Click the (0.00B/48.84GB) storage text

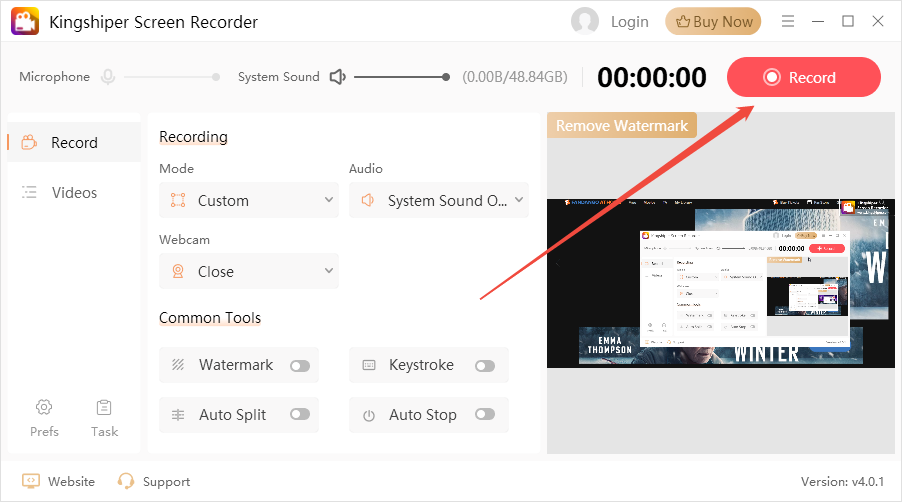[x=515, y=77]
